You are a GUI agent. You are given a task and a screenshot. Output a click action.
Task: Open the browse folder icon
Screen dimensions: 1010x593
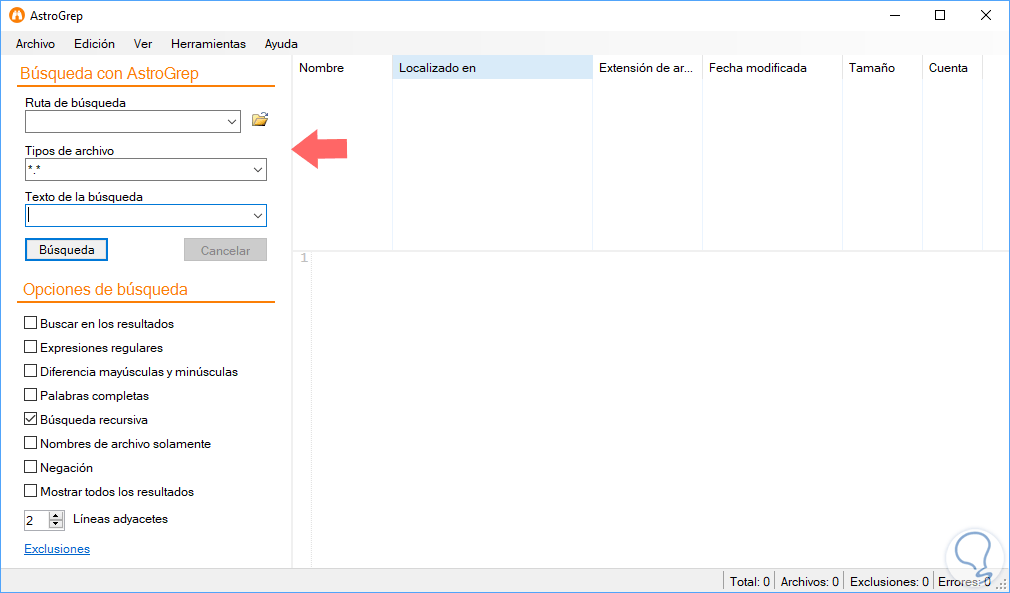pyautogui.click(x=260, y=119)
